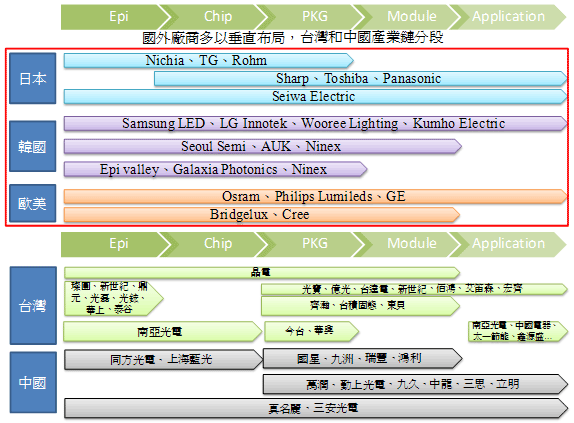Screen dimensions: 574x423
Task: Click the bar starting with 光寶、億光
Action: (414, 289)
